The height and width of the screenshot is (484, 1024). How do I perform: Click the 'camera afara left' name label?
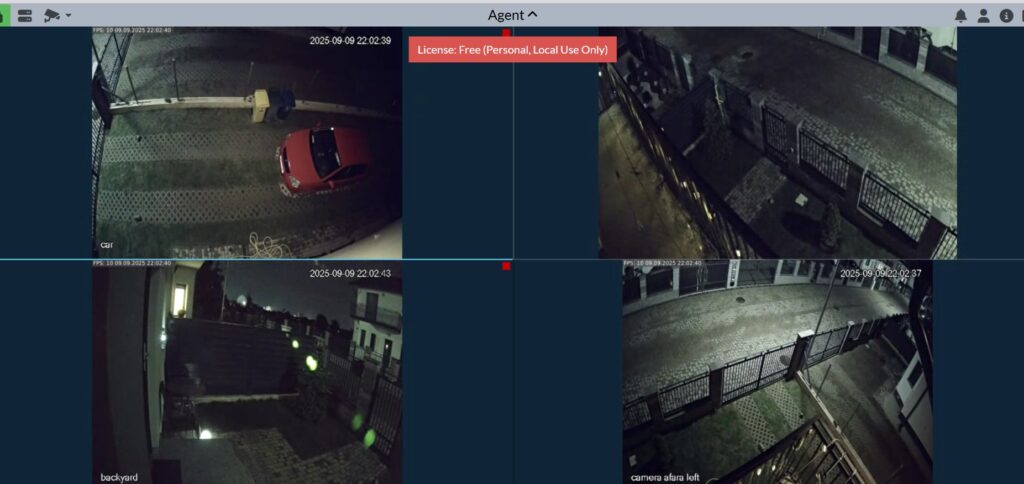(671, 477)
